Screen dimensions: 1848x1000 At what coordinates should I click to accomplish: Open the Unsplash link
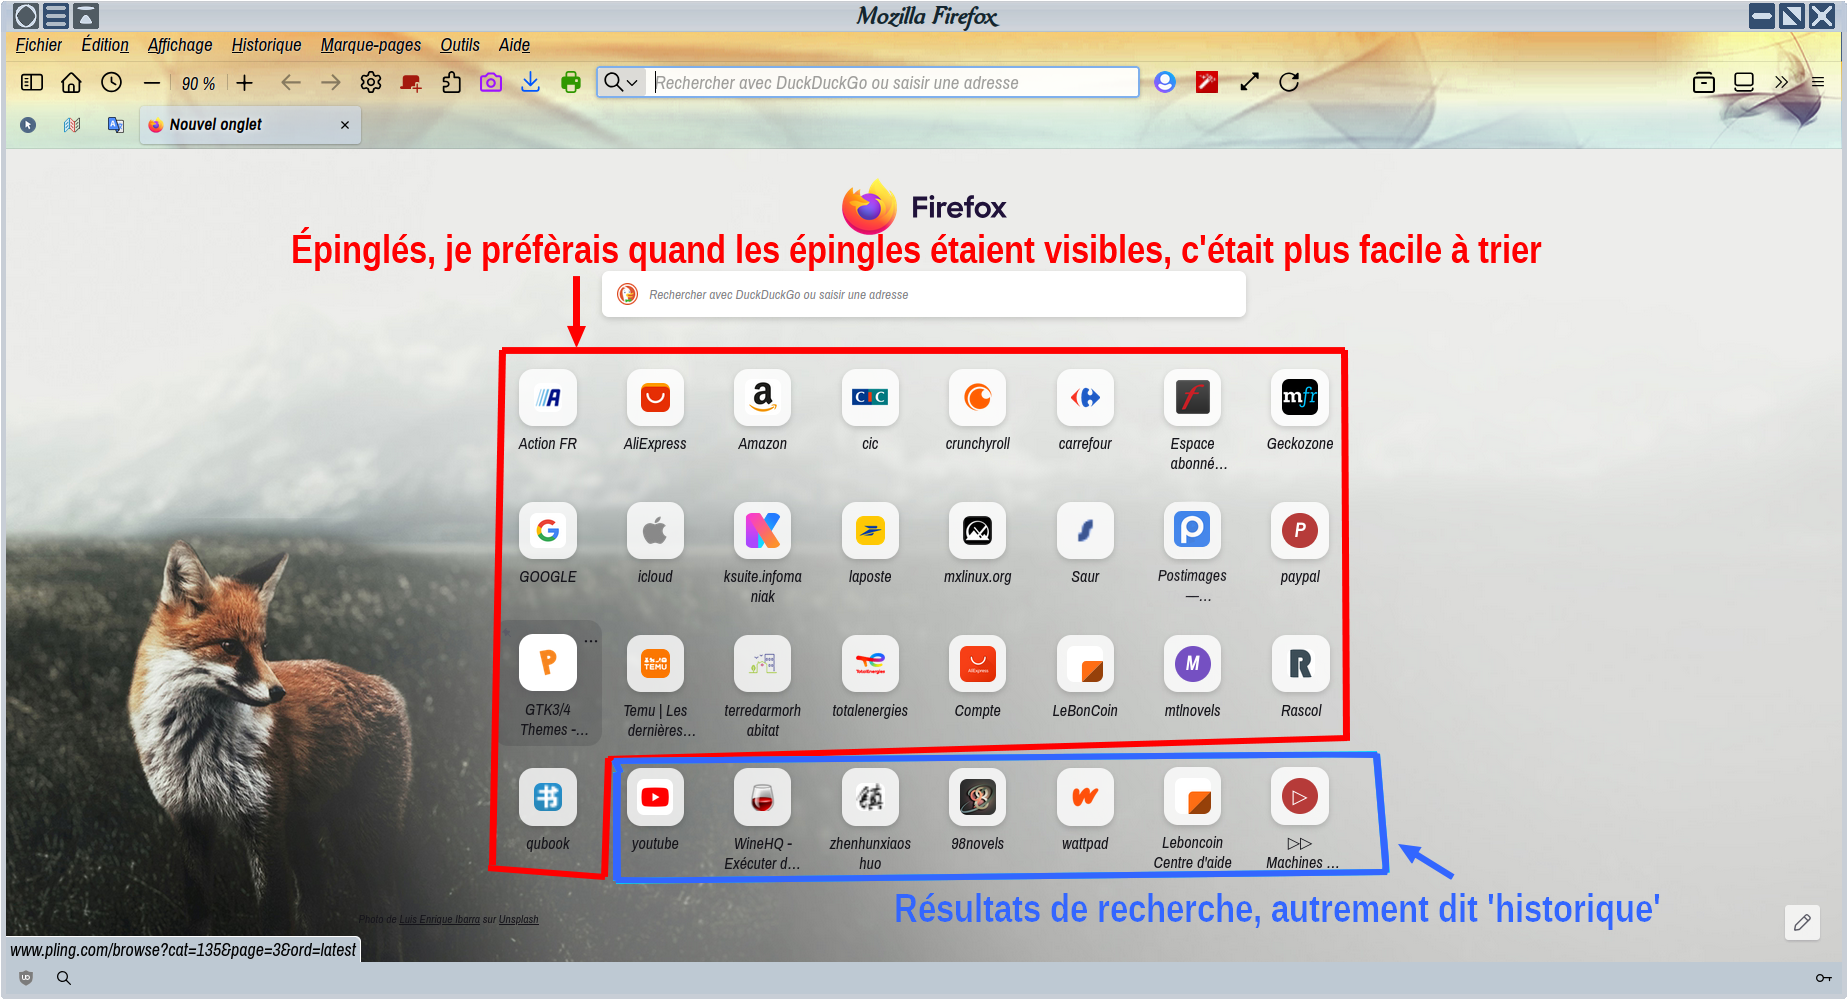pyautogui.click(x=518, y=920)
